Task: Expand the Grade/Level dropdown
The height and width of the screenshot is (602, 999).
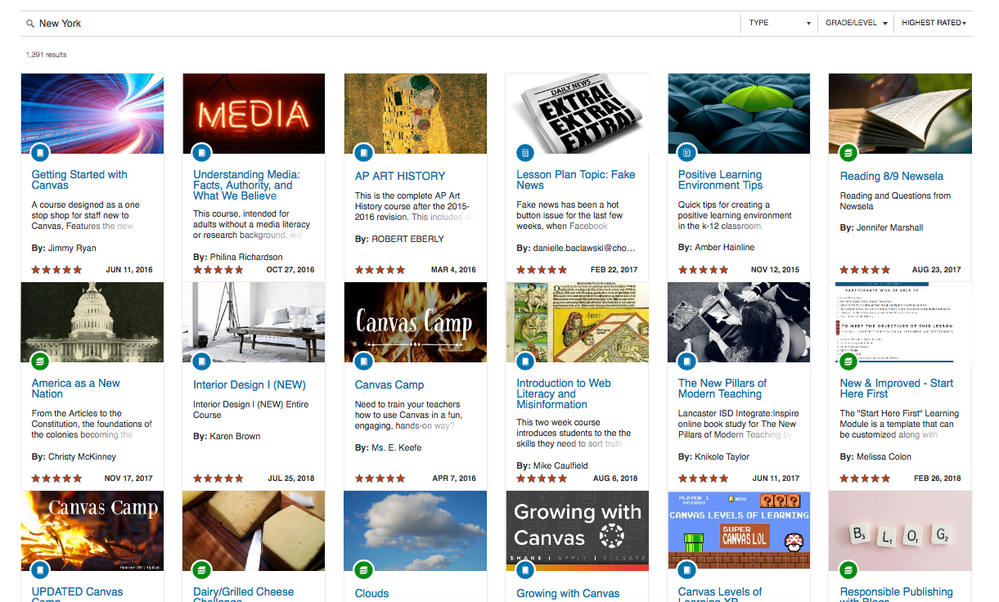Action: click(856, 23)
